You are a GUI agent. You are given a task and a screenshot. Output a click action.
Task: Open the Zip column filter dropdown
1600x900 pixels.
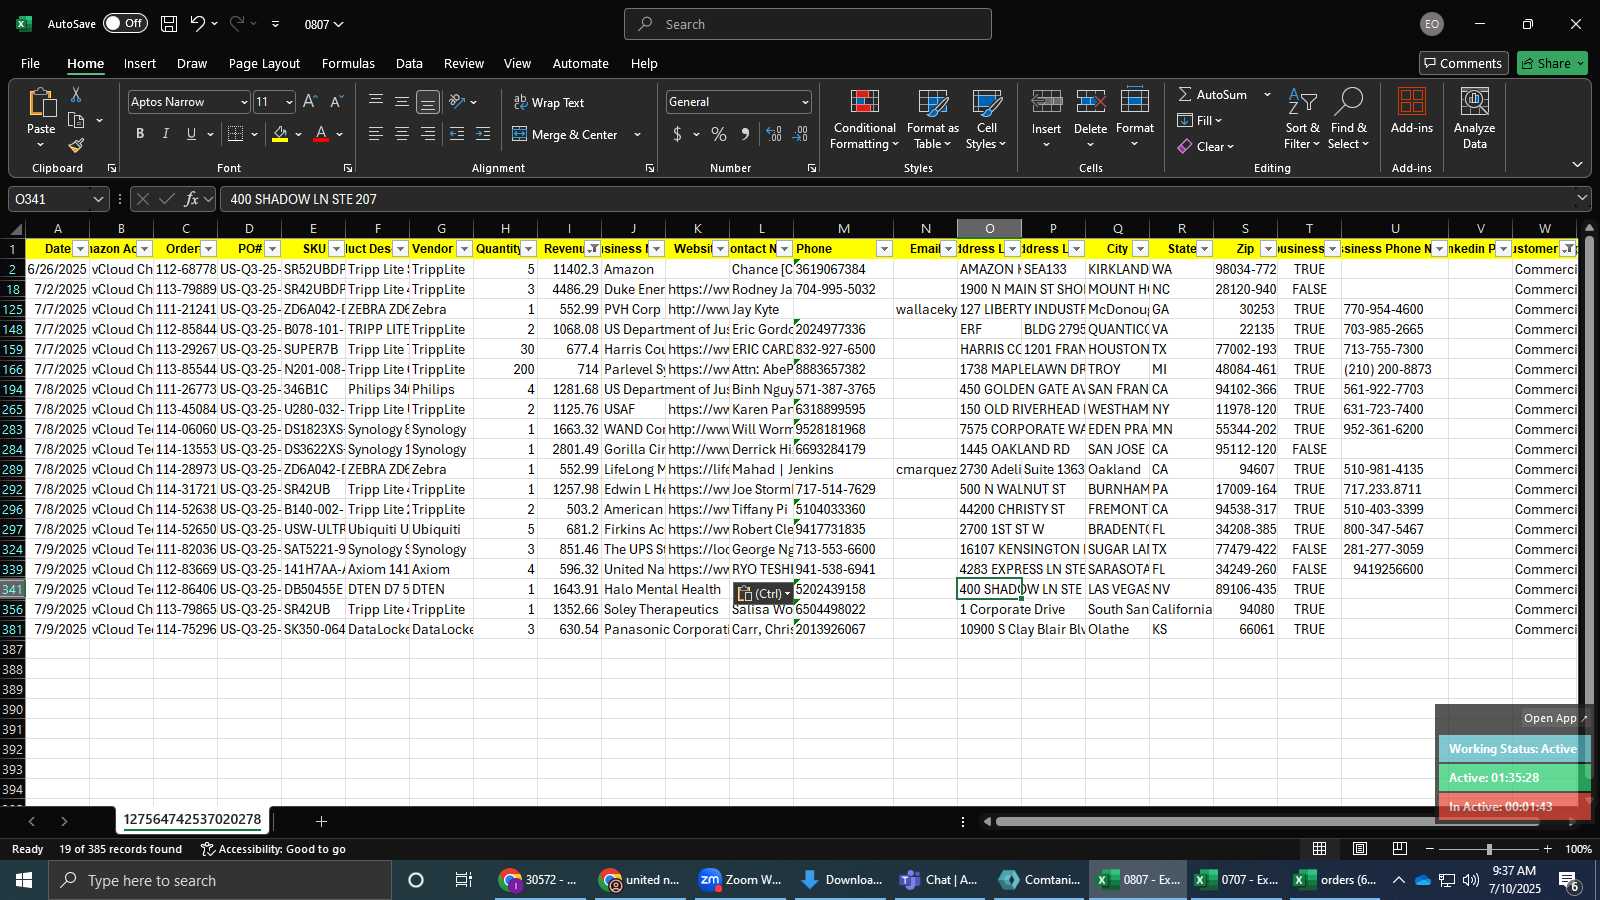point(1268,249)
